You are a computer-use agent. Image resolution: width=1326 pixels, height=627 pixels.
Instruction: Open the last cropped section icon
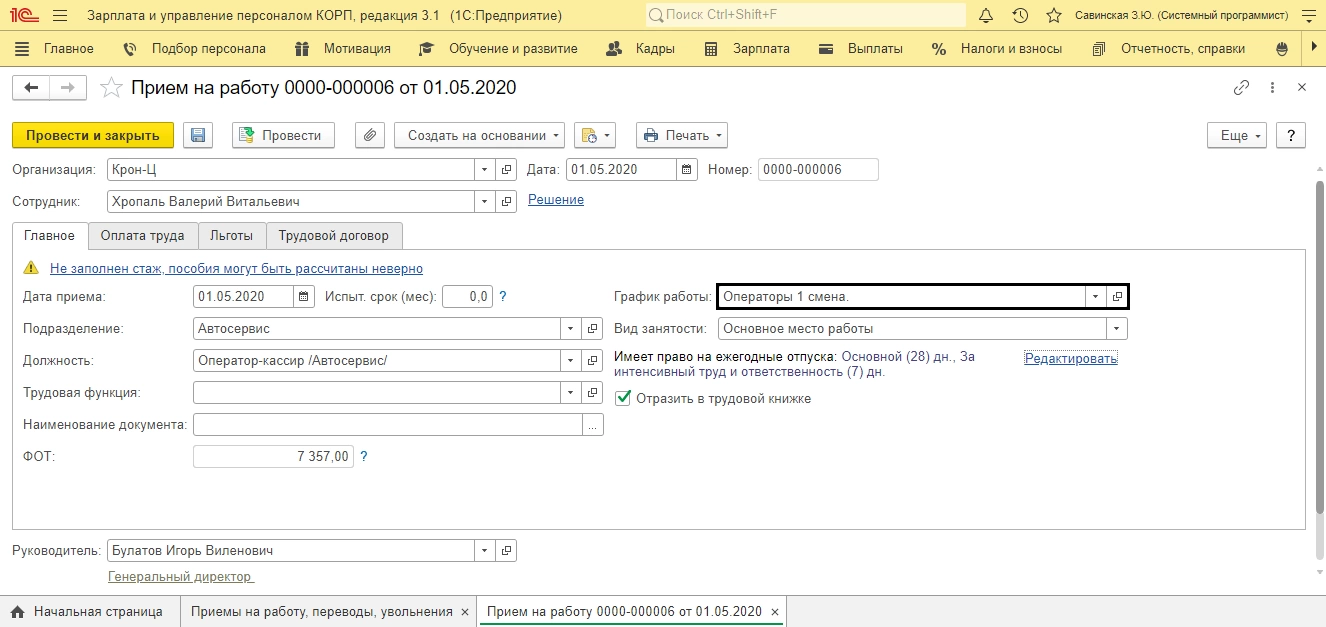point(1283,48)
